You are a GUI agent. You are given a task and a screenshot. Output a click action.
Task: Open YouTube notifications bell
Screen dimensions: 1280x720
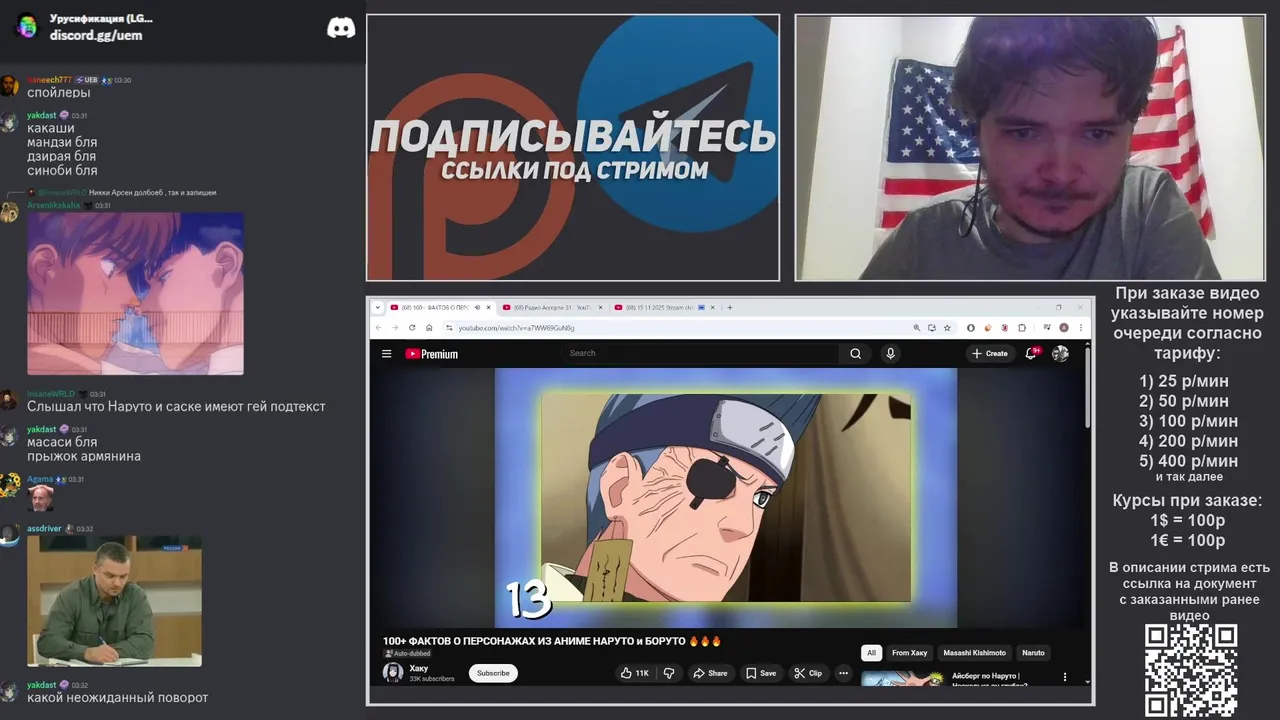1031,353
